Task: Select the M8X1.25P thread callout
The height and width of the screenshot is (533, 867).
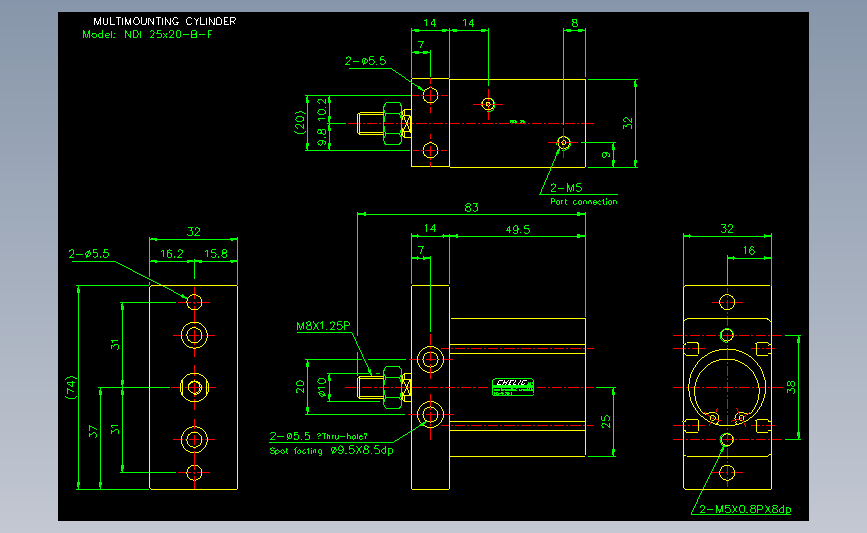Action: click(323, 326)
